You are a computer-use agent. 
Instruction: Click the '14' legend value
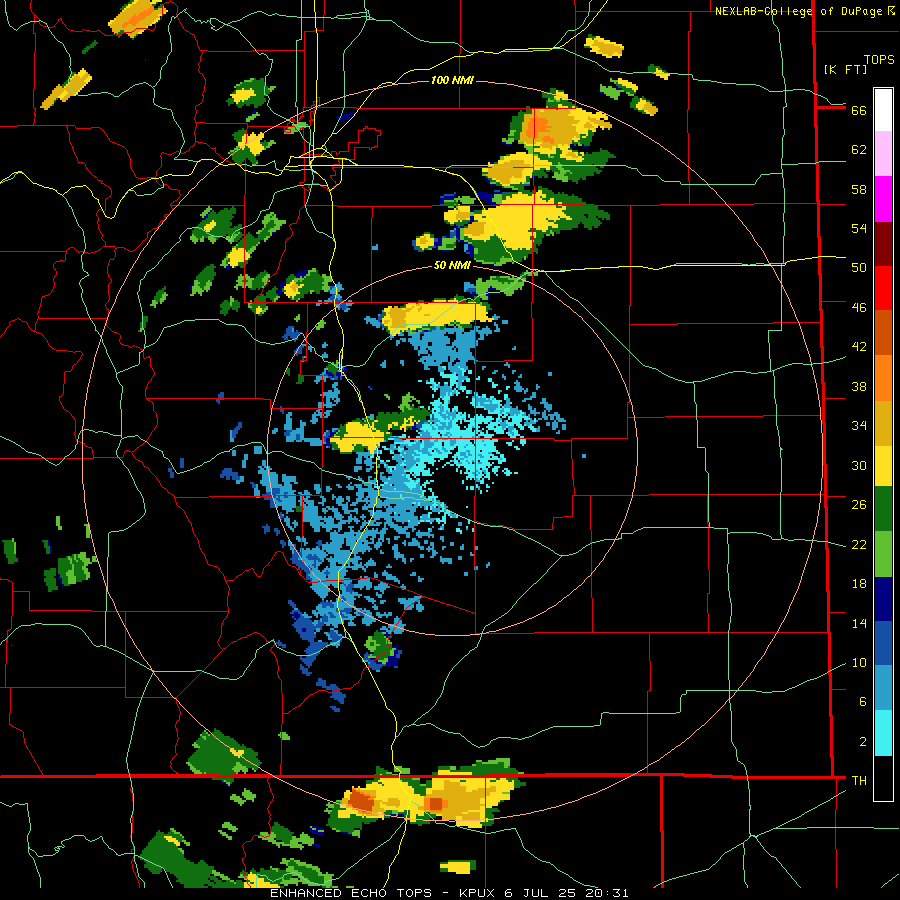click(x=859, y=623)
